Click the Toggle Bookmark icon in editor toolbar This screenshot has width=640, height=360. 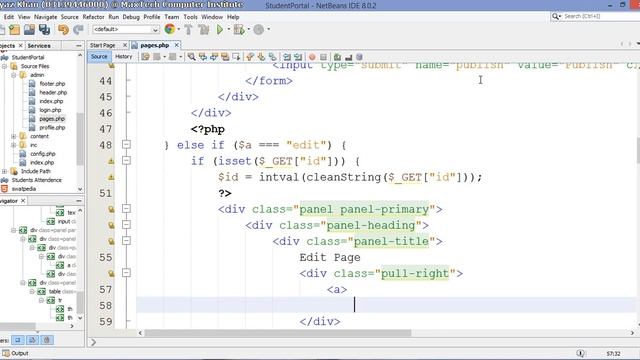(272, 57)
